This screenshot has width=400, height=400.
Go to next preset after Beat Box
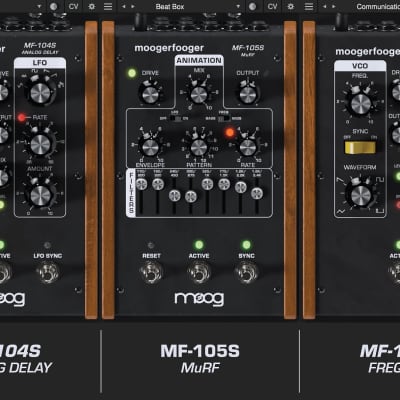(133, 6)
